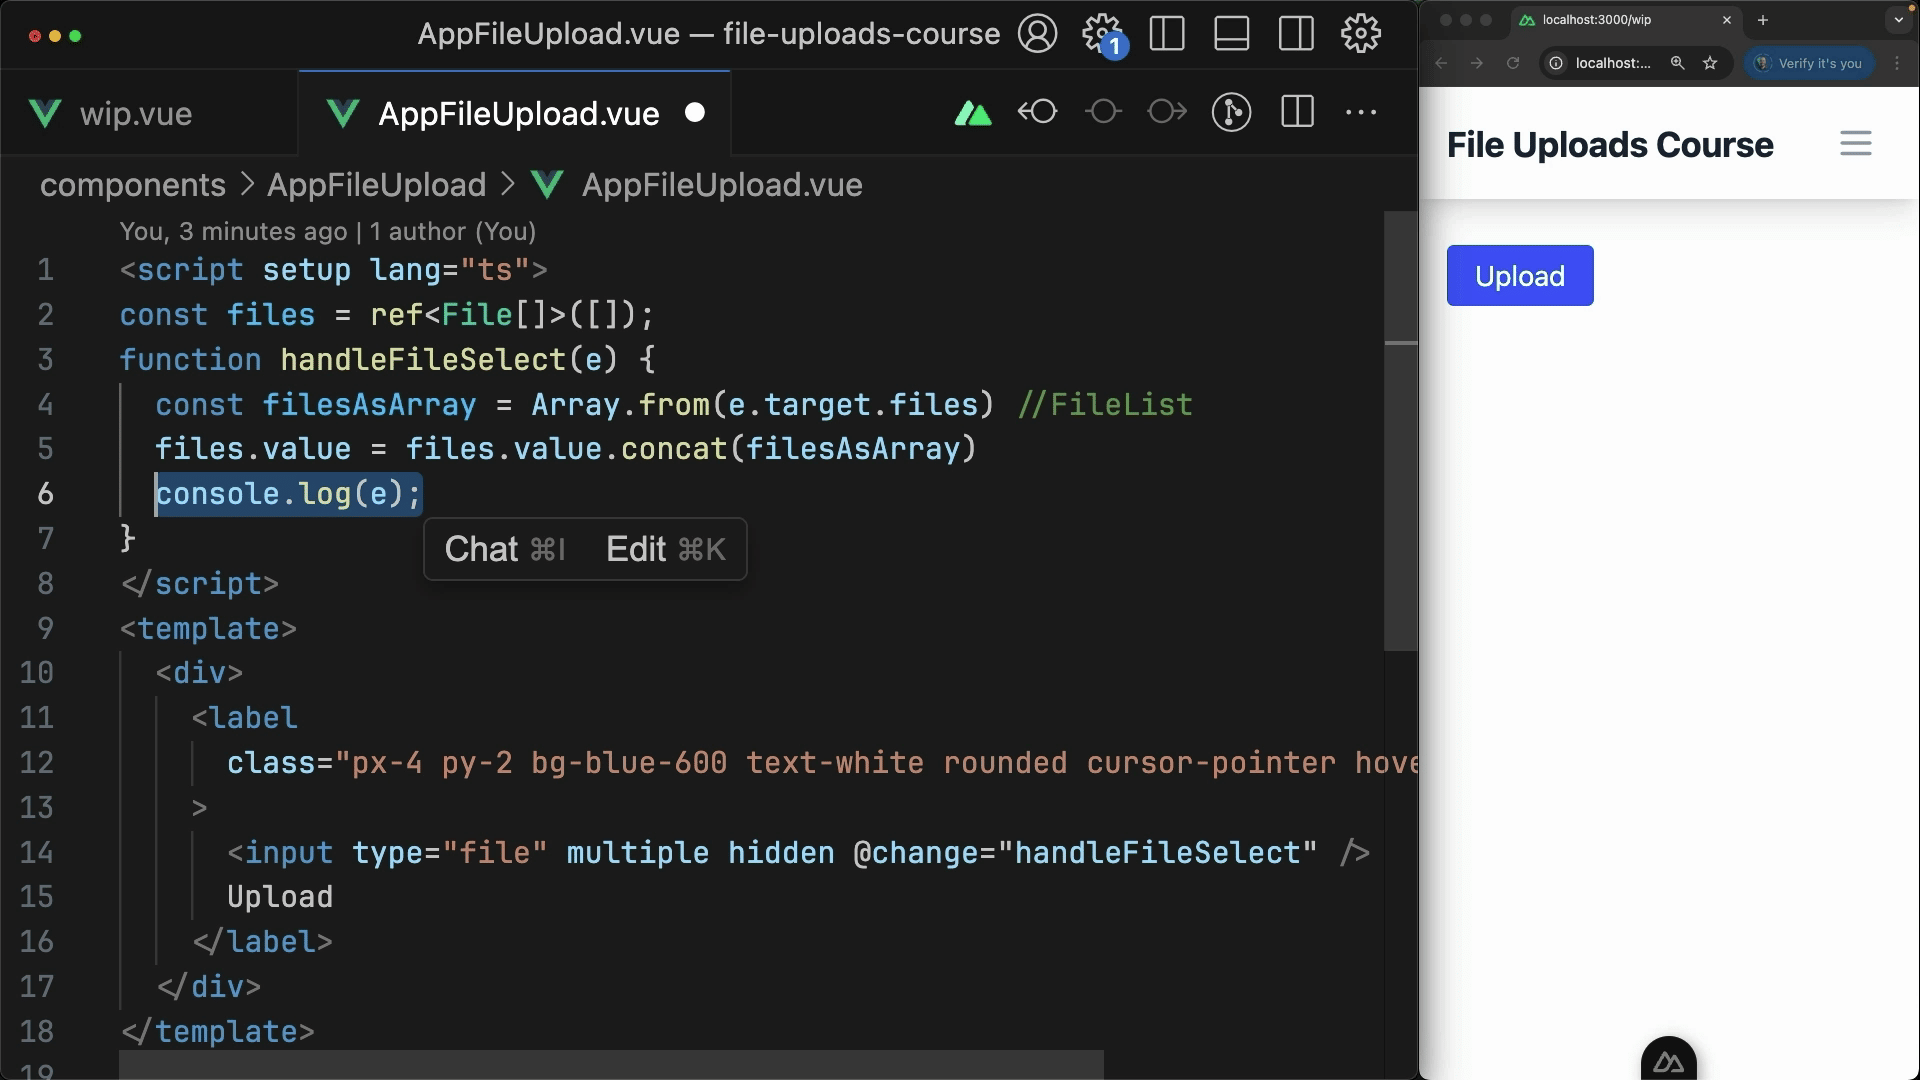Go to the previous change using the left-arrow icon

pos(1037,112)
